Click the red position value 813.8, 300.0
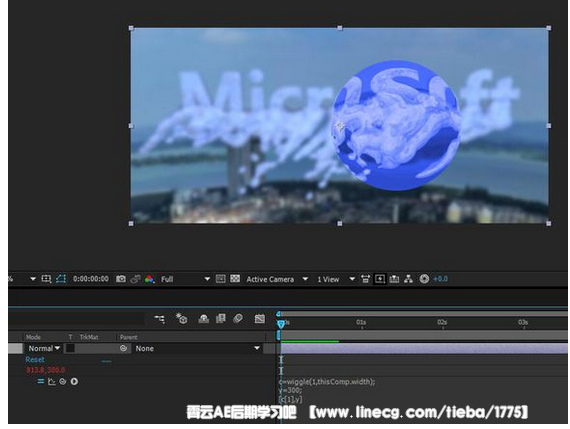Viewport: 570px width, 429px height. 45,370
